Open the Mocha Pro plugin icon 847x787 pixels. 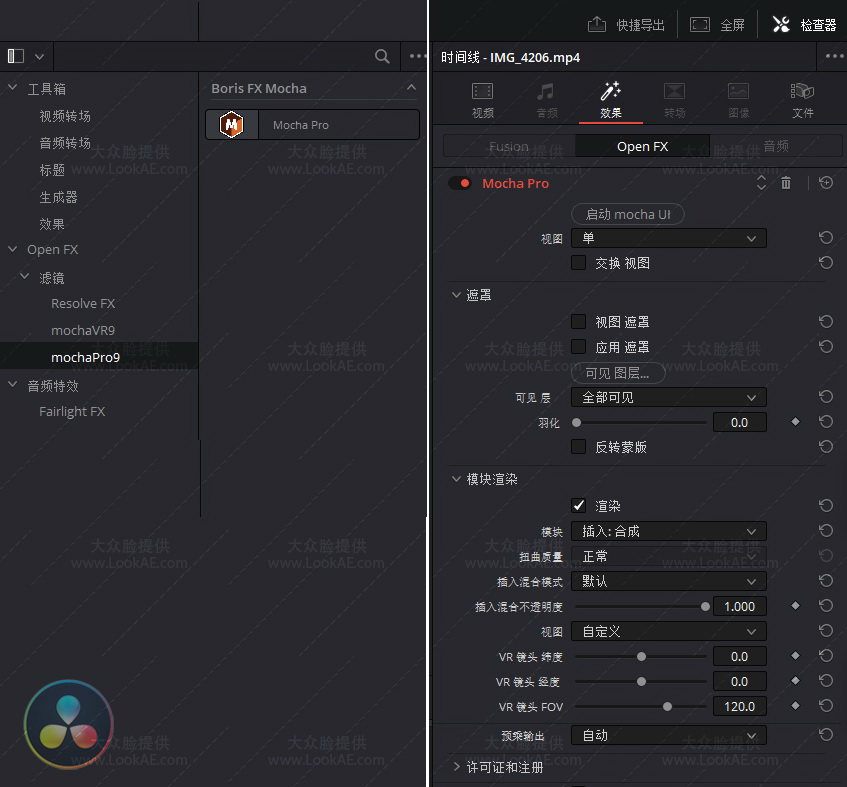point(232,125)
